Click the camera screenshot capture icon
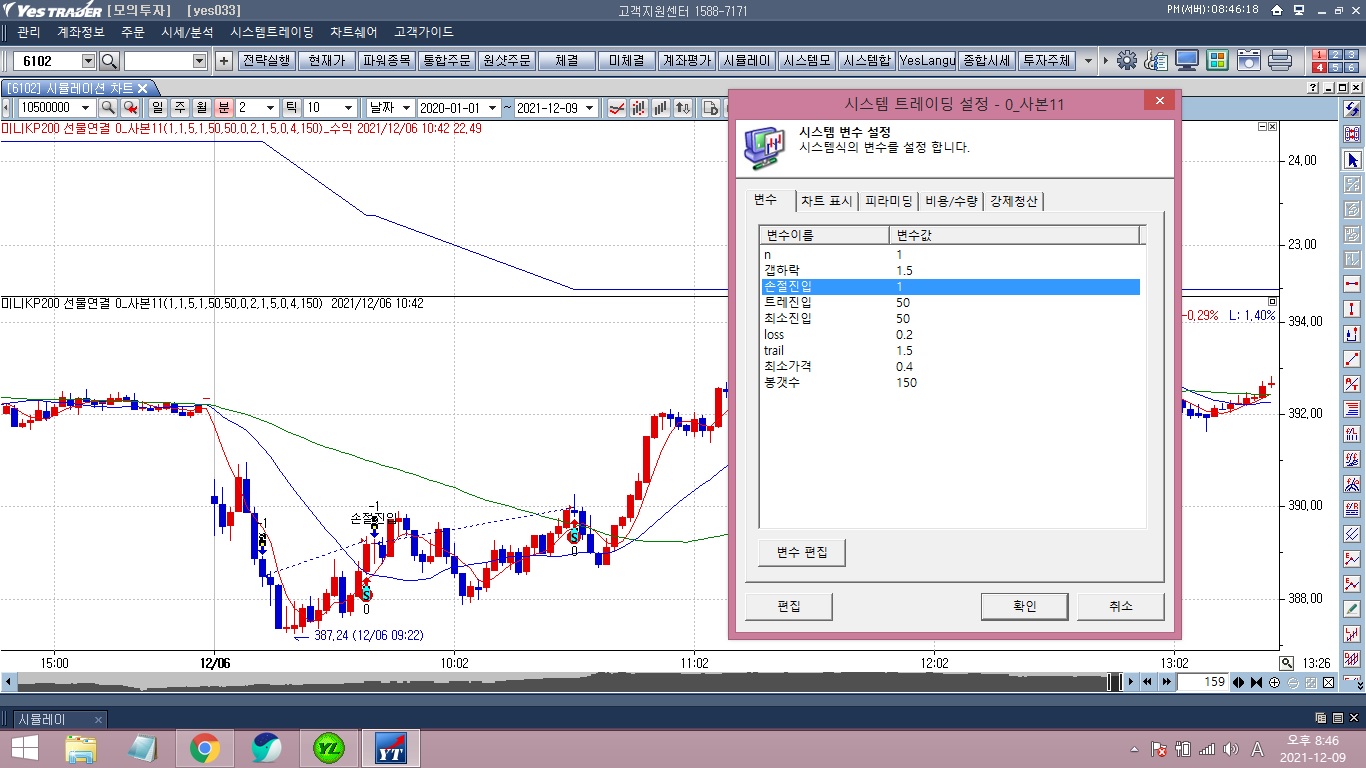 (1248, 61)
